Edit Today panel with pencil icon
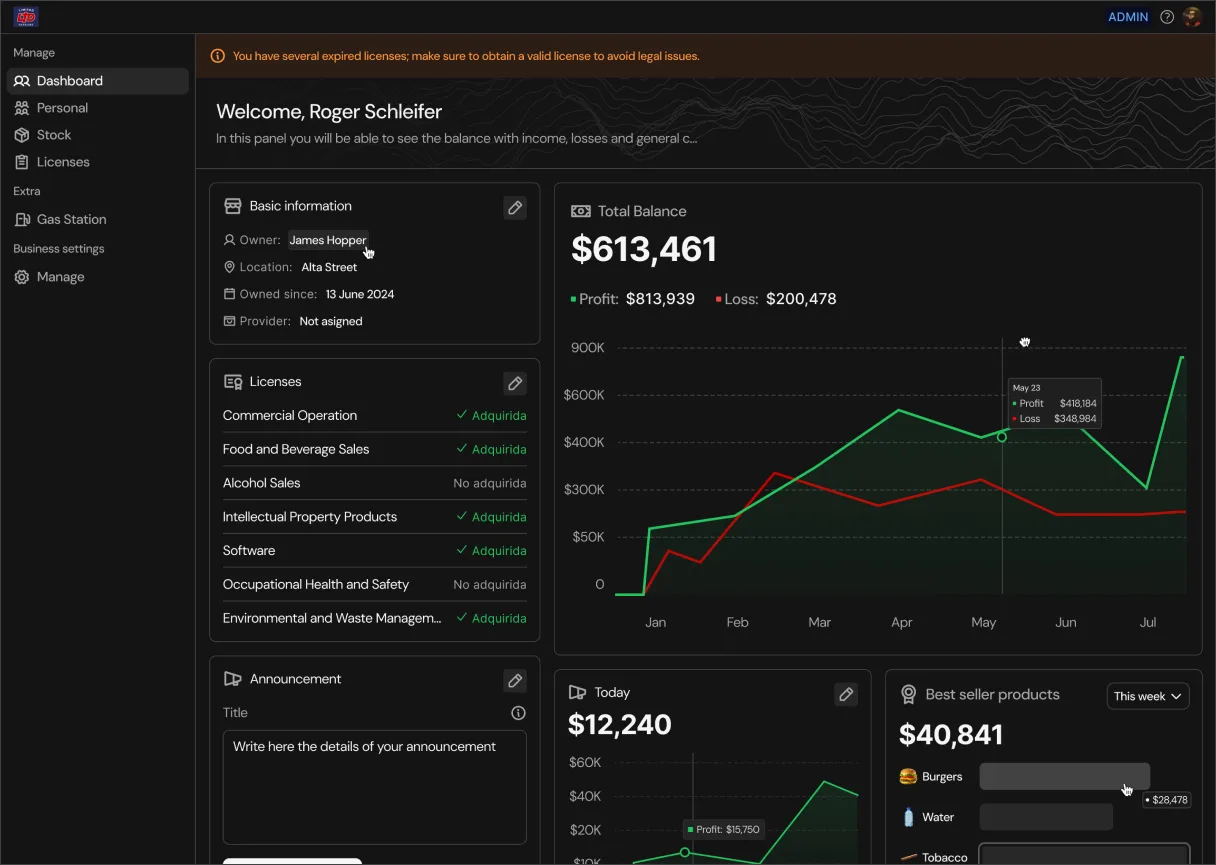Screen dimensions: 1216x865 [x=846, y=694]
